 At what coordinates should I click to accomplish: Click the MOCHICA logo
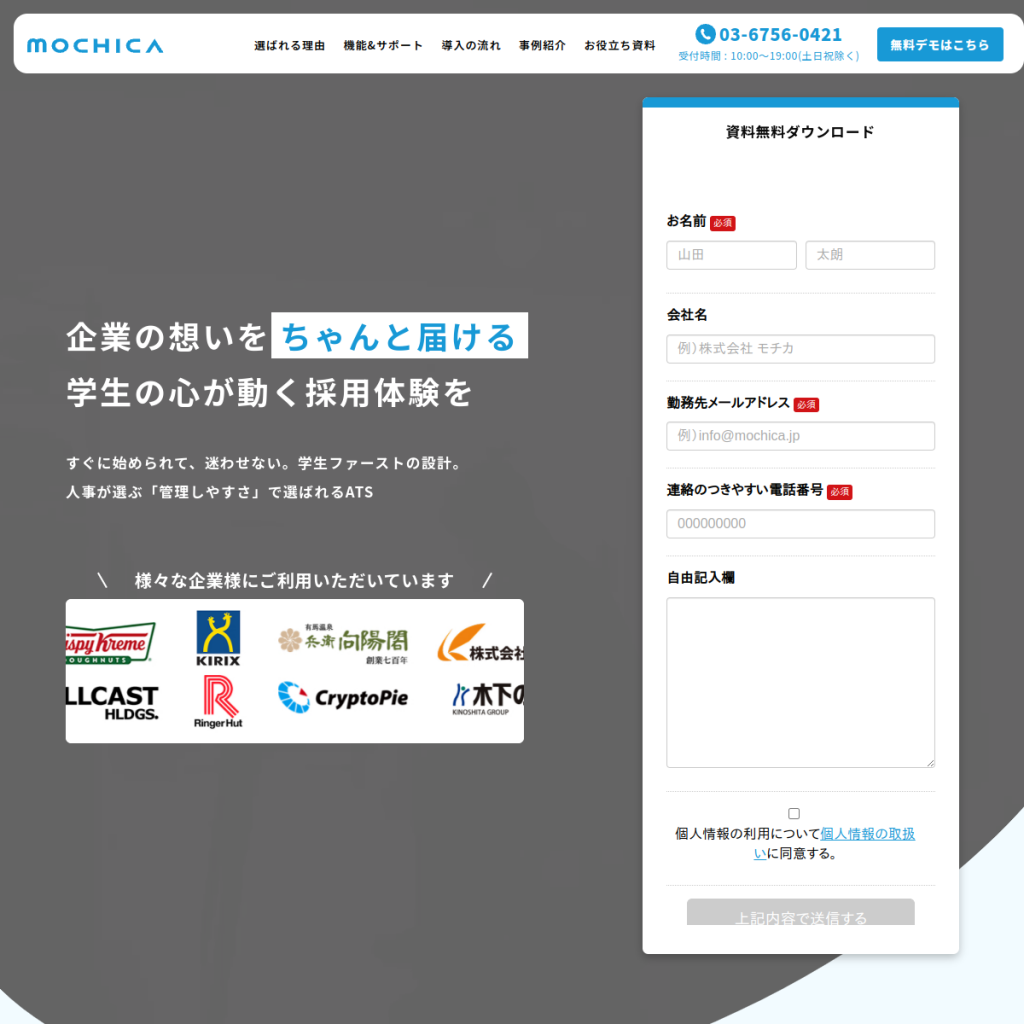click(x=95, y=46)
